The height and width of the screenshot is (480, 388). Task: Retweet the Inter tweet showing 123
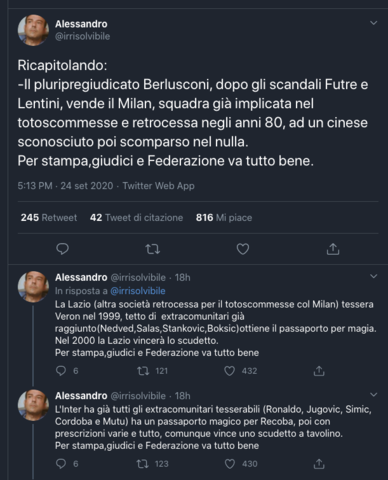click(143, 464)
